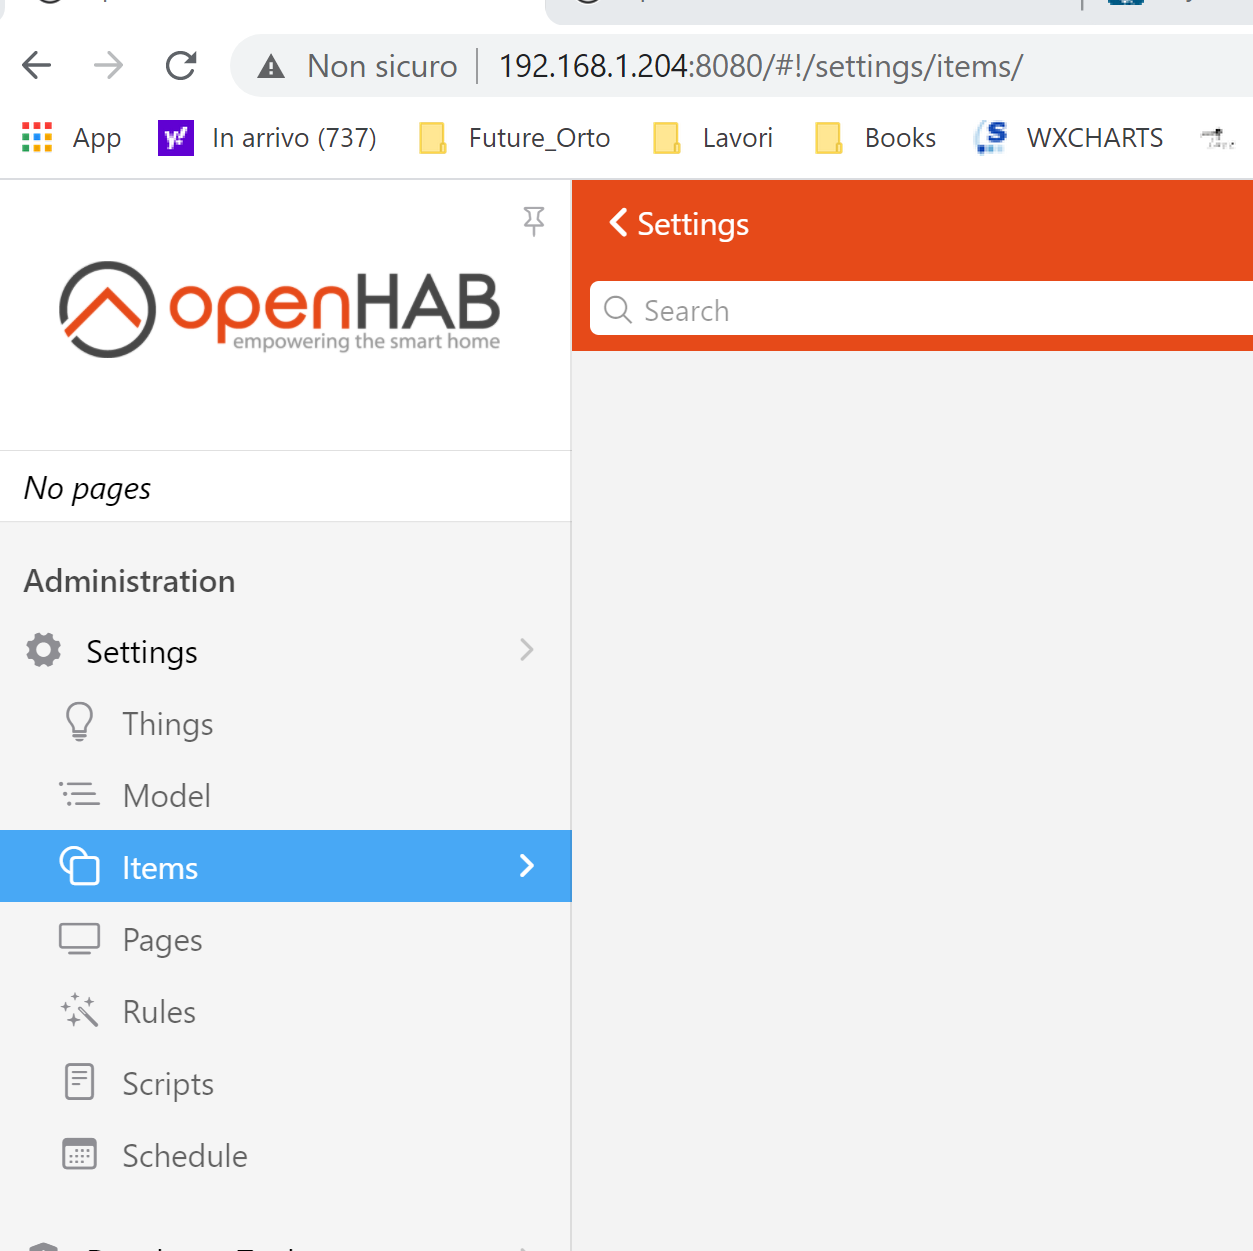The image size is (1253, 1251).
Task: Click the Settings gear icon
Action: [42, 650]
